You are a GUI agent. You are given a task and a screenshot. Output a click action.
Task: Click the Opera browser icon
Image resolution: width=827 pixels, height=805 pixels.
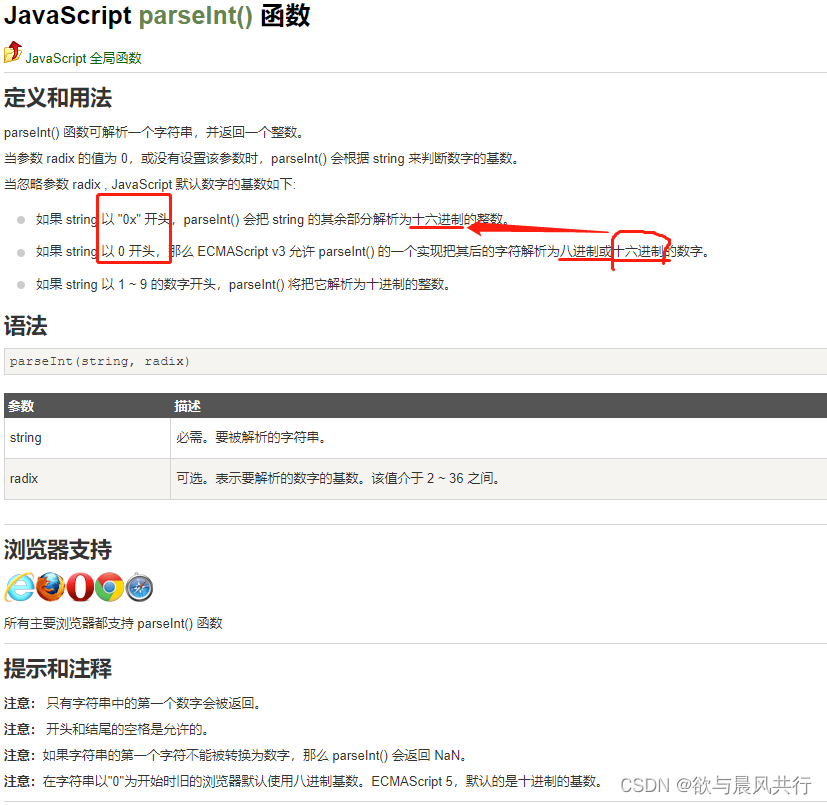[79, 588]
